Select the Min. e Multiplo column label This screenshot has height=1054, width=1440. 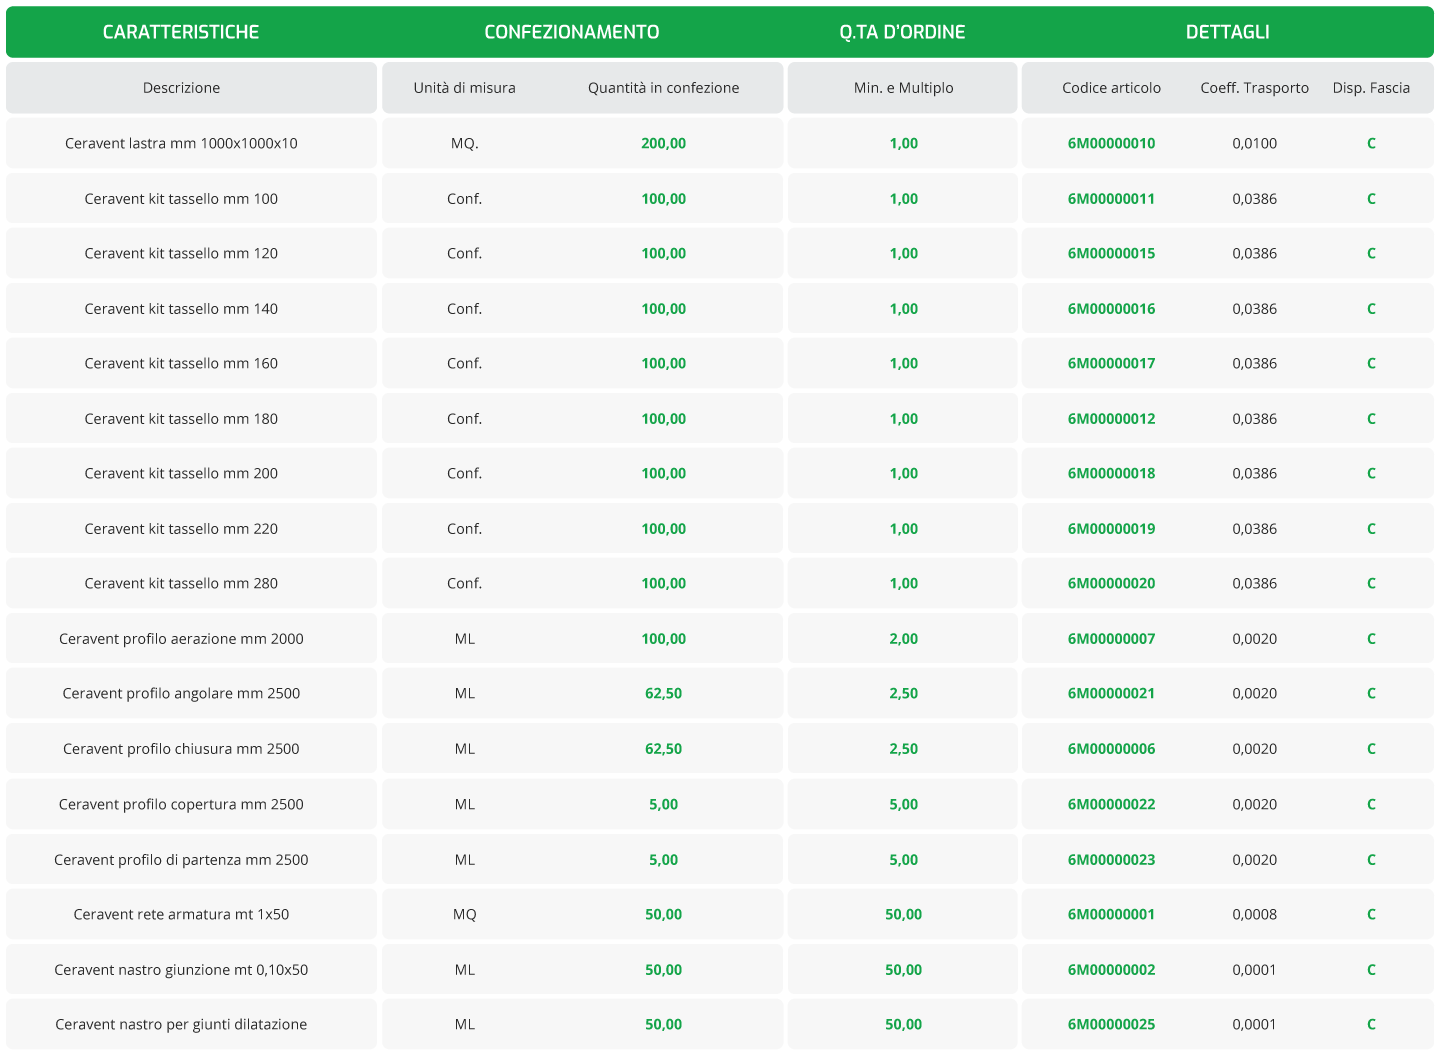(903, 88)
